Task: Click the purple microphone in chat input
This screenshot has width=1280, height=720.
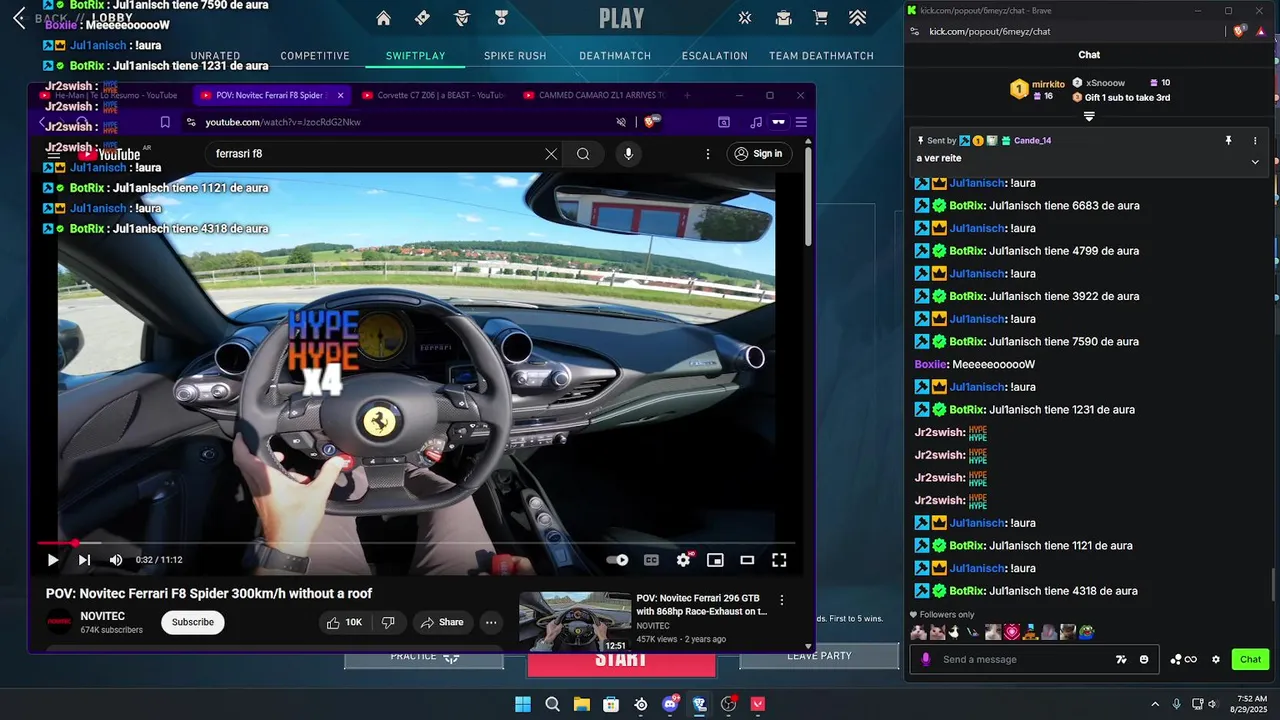Action: pyautogui.click(x=926, y=659)
